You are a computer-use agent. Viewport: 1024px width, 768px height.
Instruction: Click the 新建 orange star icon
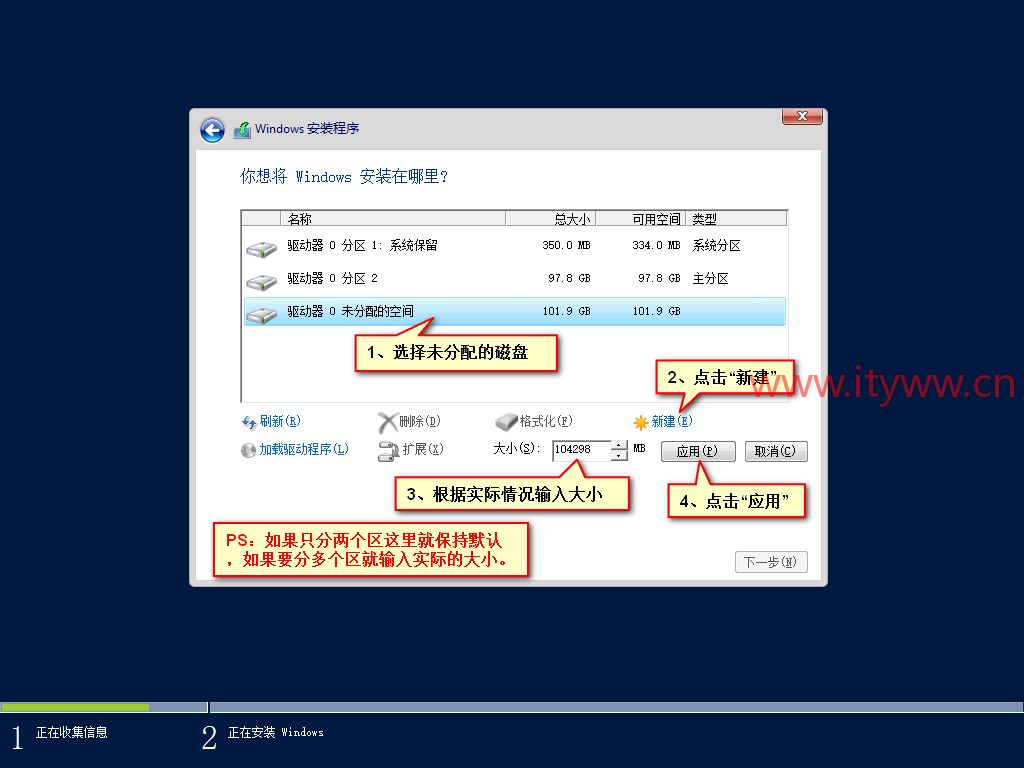(641, 423)
